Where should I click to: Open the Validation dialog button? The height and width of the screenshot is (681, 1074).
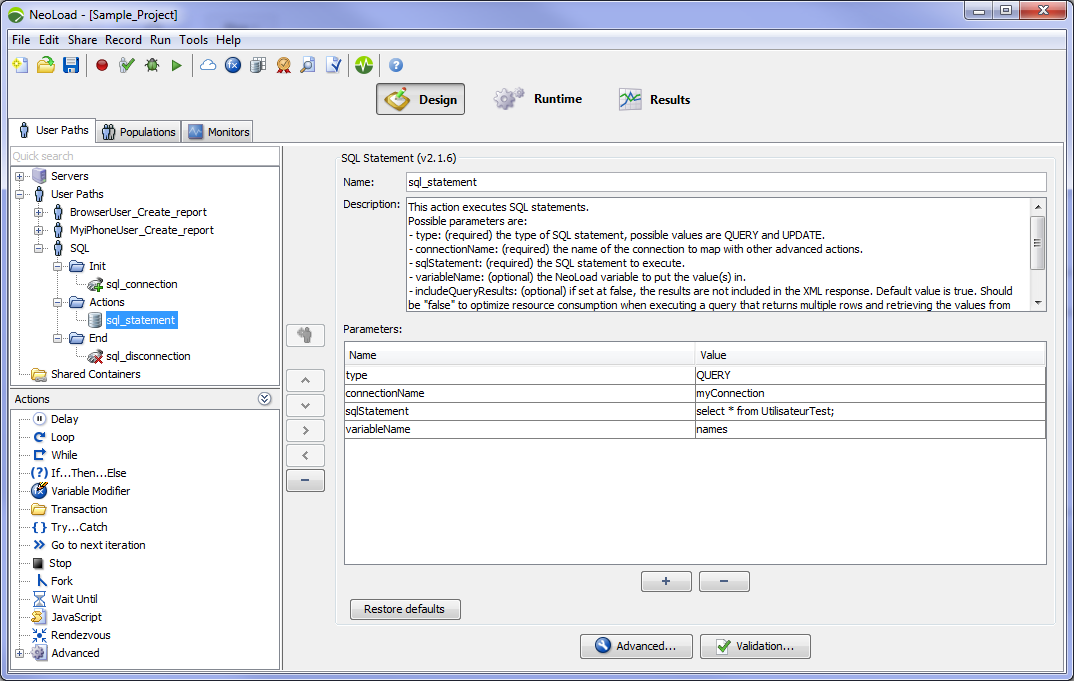(x=755, y=646)
